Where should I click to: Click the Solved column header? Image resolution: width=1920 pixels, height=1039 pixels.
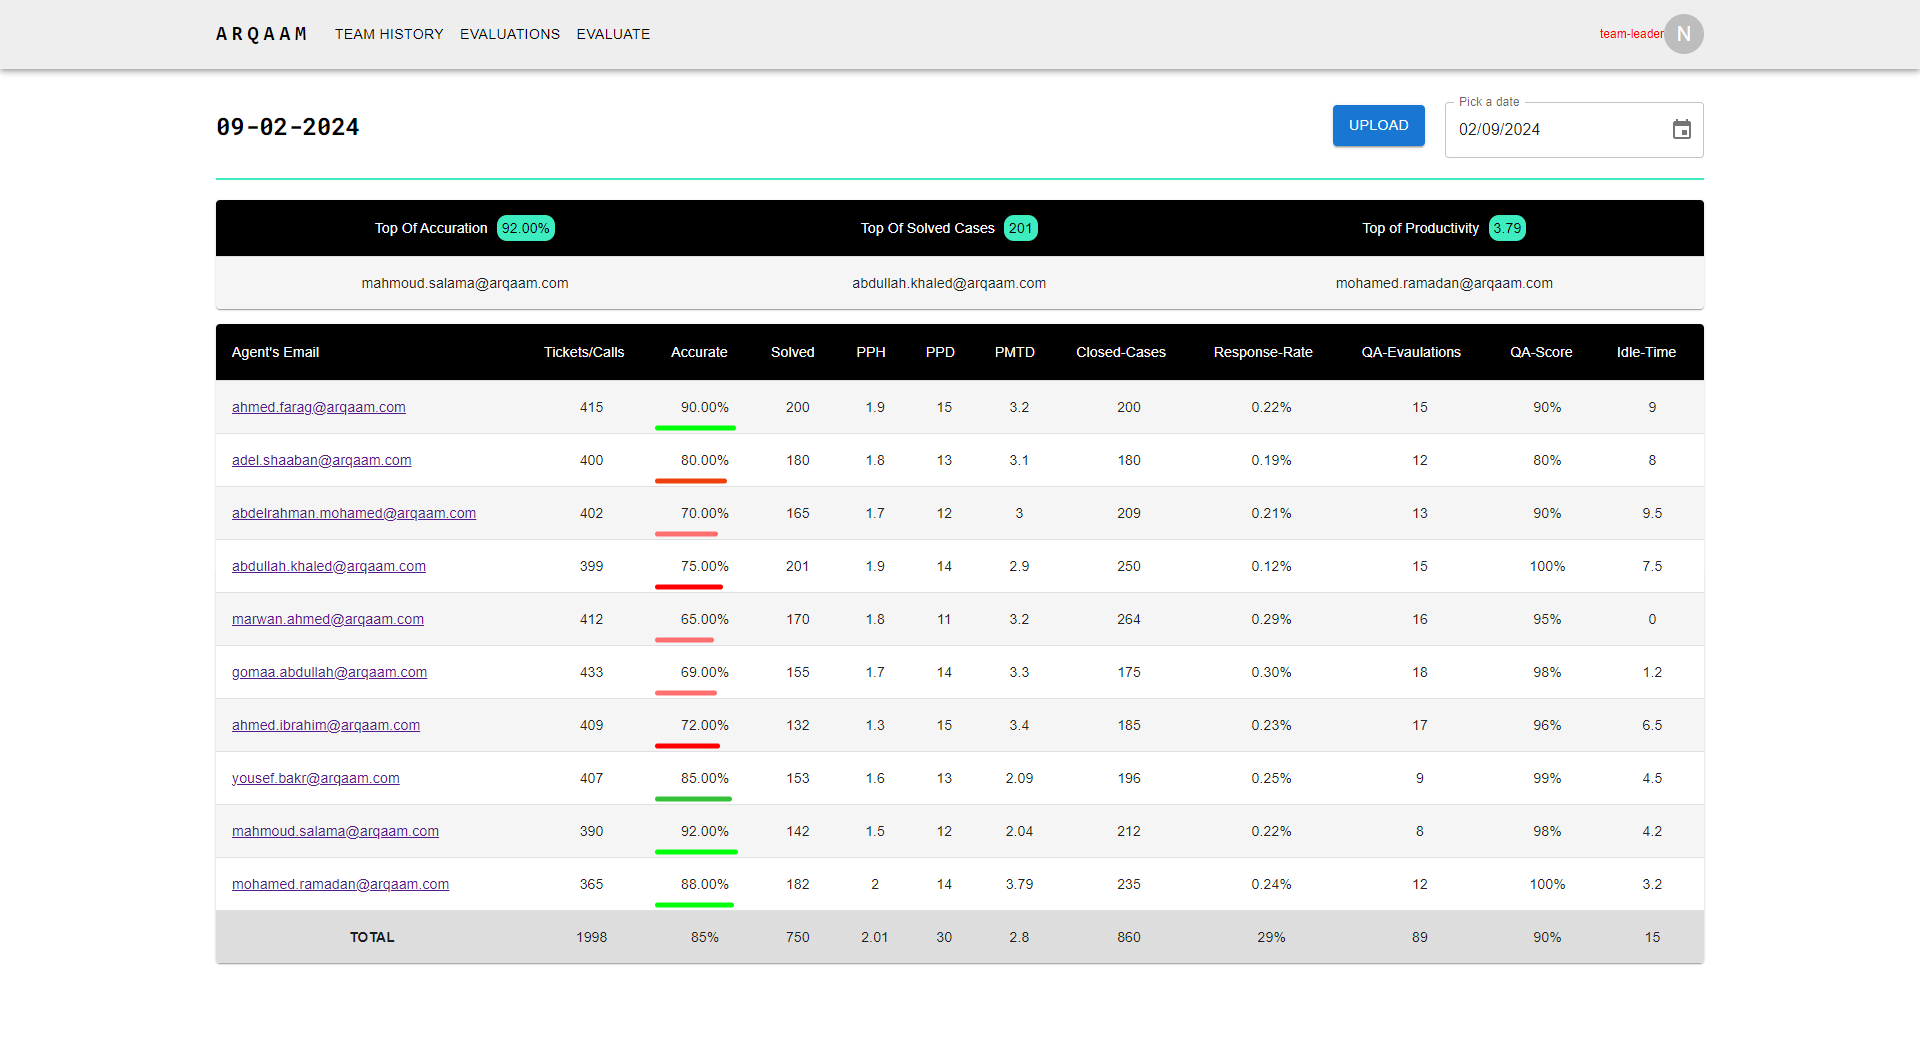click(x=793, y=352)
